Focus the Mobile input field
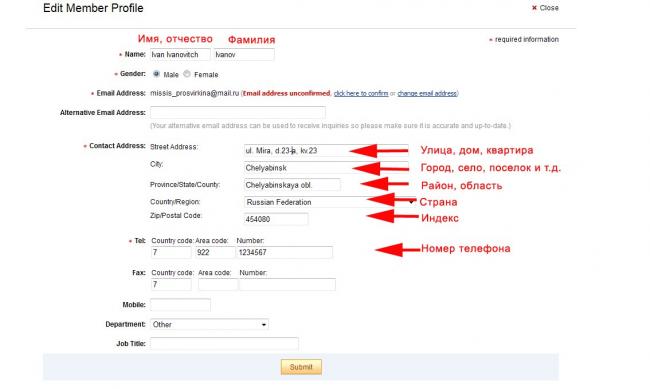 (x=180, y=305)
